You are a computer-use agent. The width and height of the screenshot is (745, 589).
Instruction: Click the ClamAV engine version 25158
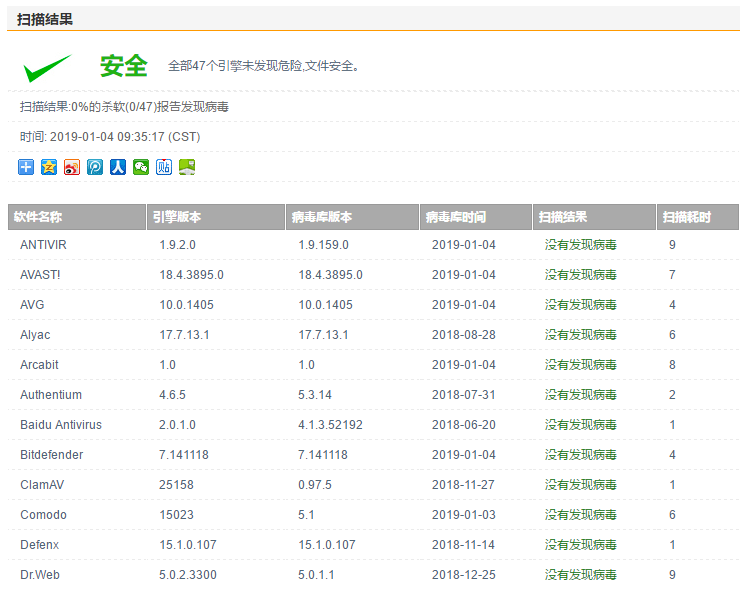point(176,484)
